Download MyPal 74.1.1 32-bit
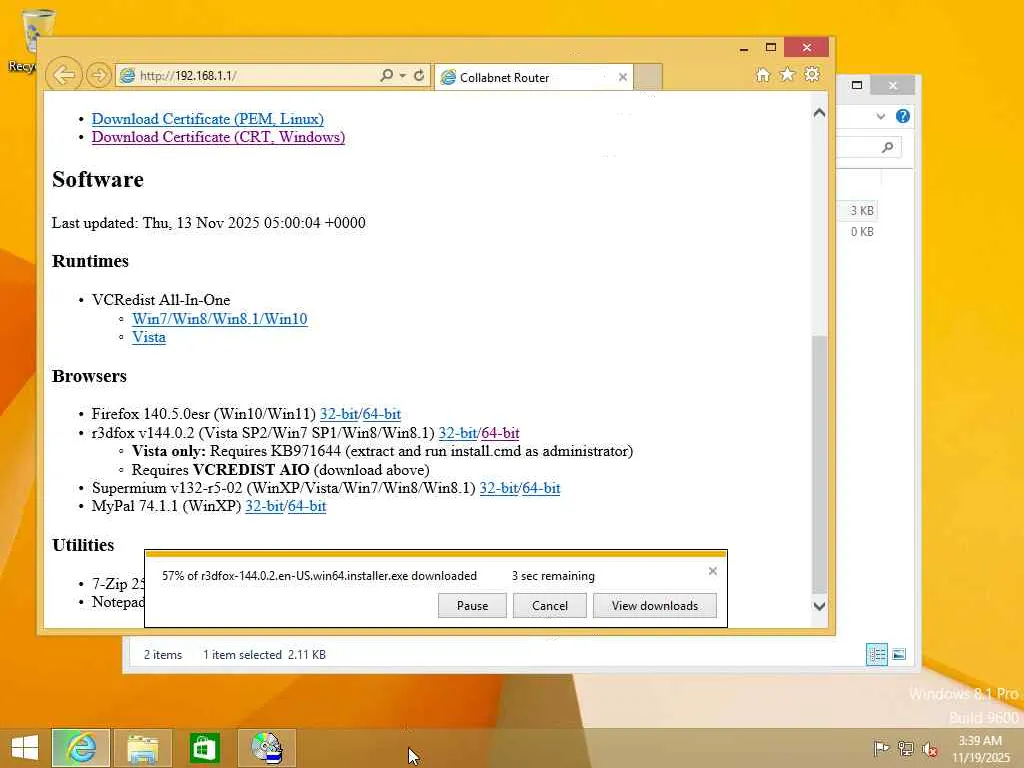Image resolution: width=1024 pixels, height=768 pixels. pos(264,506)
